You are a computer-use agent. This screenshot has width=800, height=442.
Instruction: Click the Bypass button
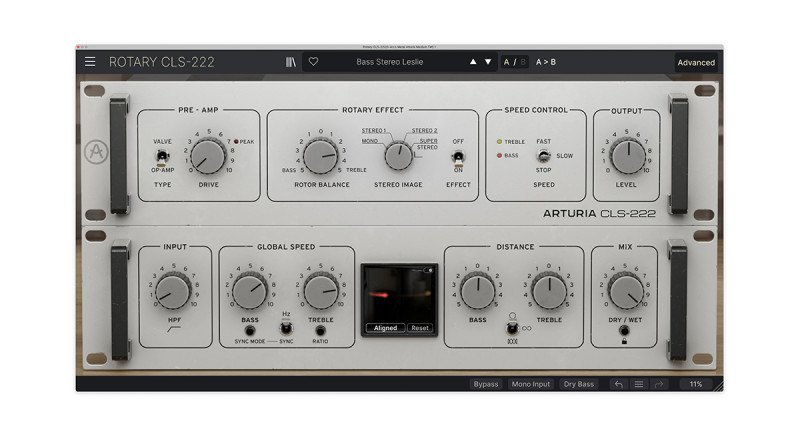pyautogui.click(x=485, y=384)
